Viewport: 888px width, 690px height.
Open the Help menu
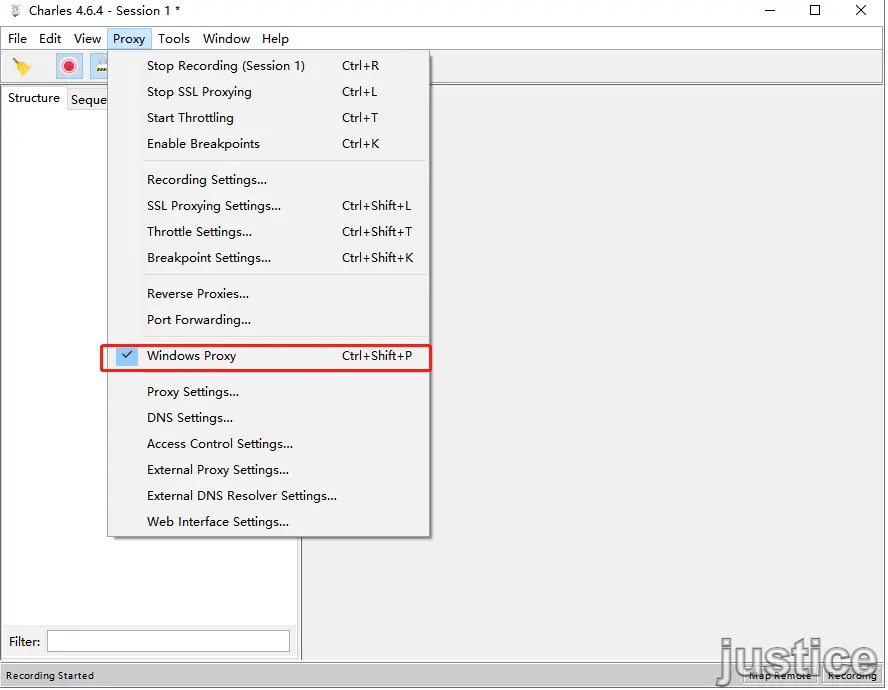pos(275,39)
